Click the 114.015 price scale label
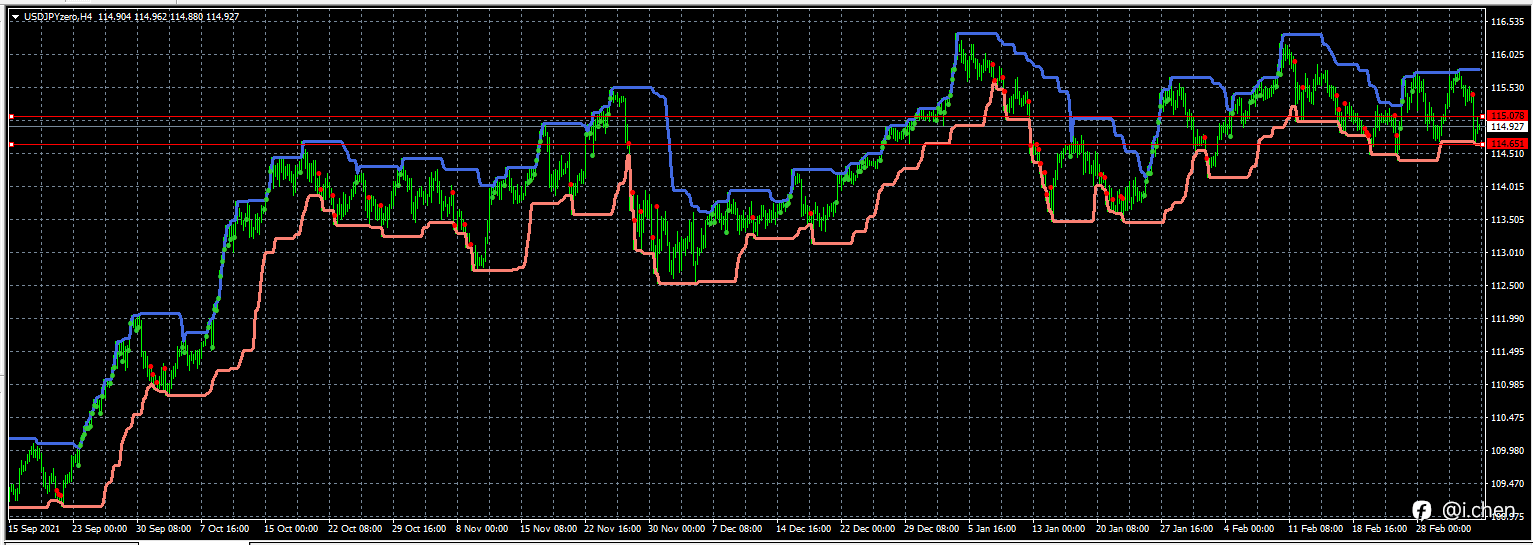 point(1506,186)
